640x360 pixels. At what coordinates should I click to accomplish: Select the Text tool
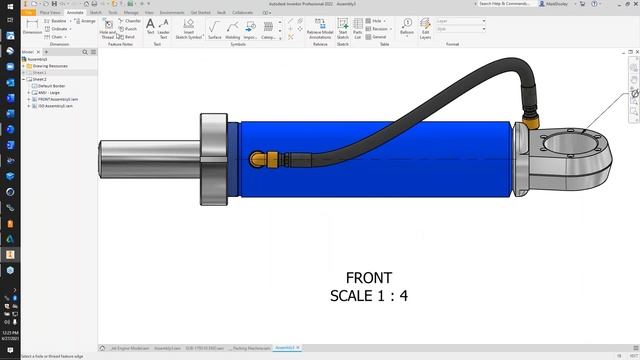pos(150,28)
